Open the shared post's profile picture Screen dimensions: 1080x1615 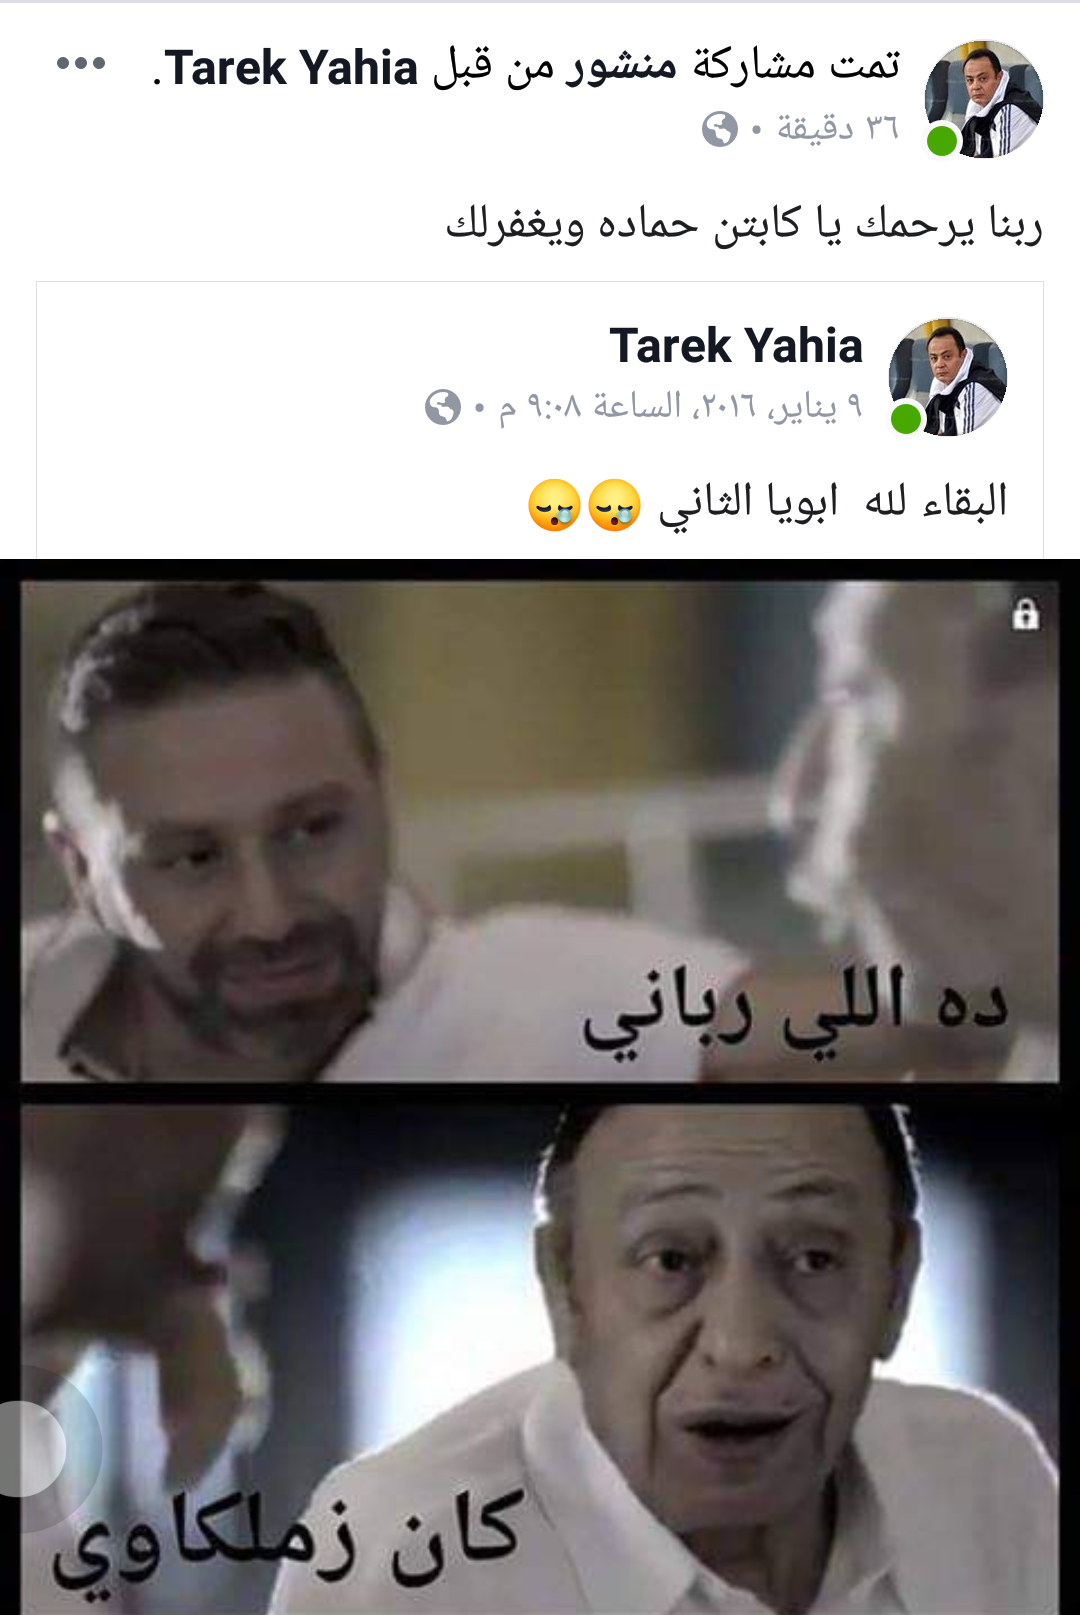point(948,377)
